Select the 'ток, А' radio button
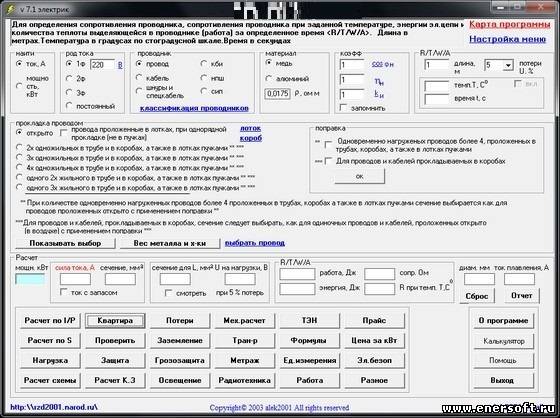 point(19,64)
